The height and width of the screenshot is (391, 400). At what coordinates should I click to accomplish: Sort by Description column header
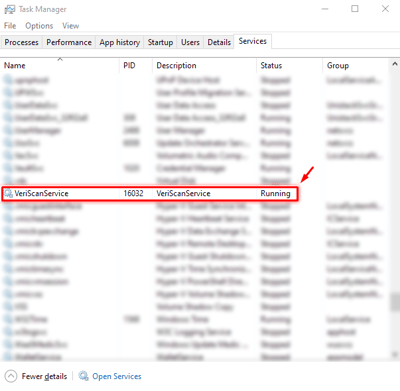coord(204,65)
